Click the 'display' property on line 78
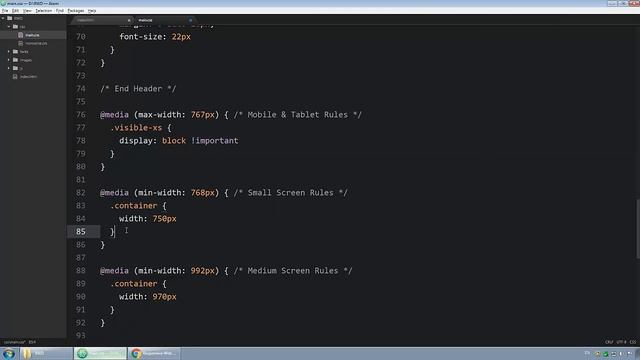 tap(136, 141)
